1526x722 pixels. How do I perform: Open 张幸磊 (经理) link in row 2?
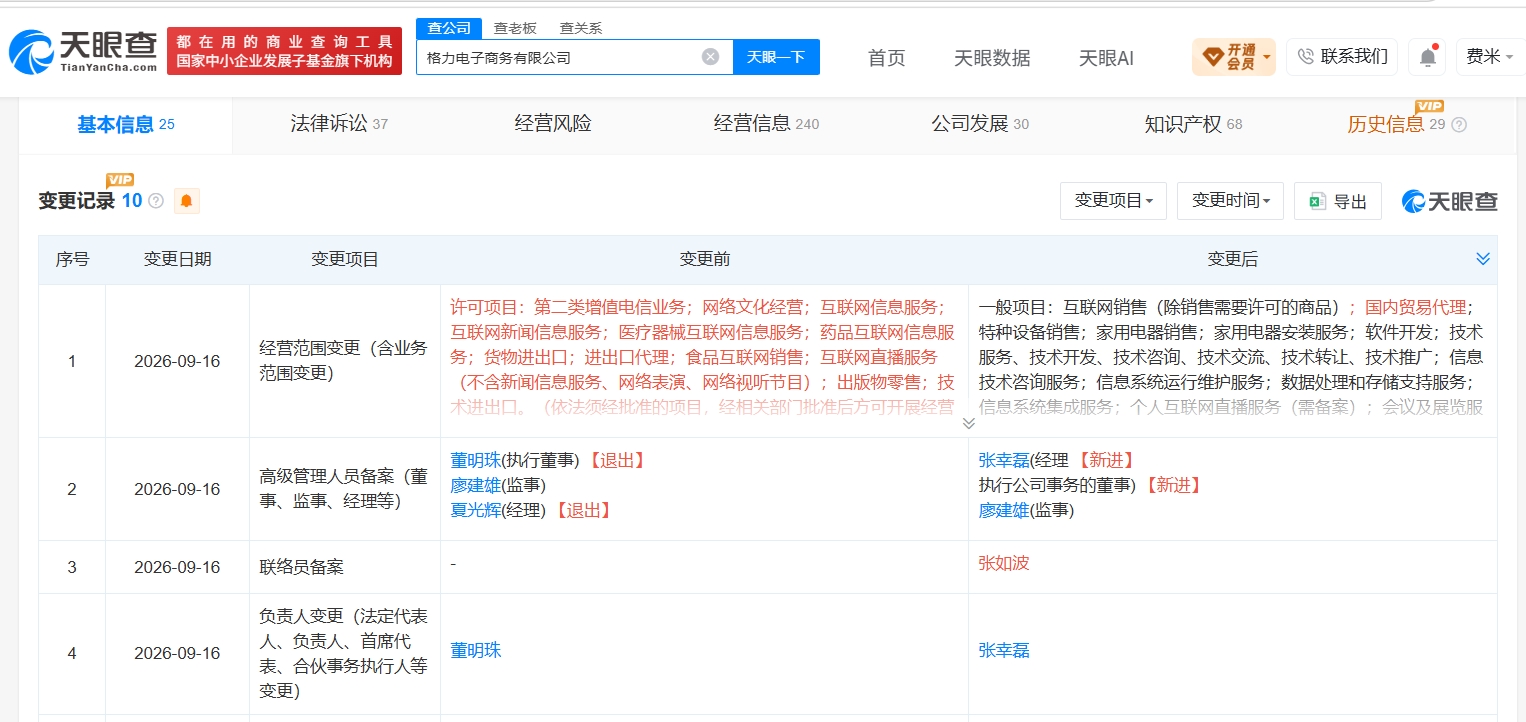pyautogui.click(x=1003, y=460)
